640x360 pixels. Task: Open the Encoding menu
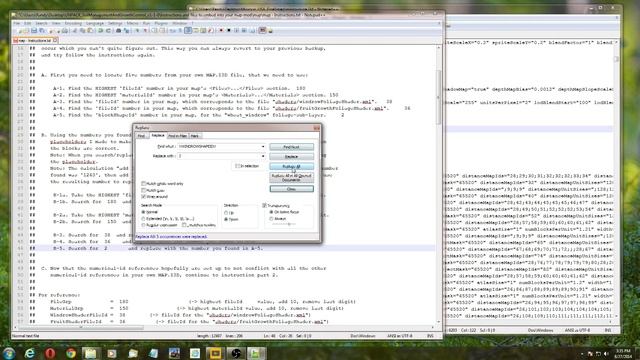tap(73, 23)
